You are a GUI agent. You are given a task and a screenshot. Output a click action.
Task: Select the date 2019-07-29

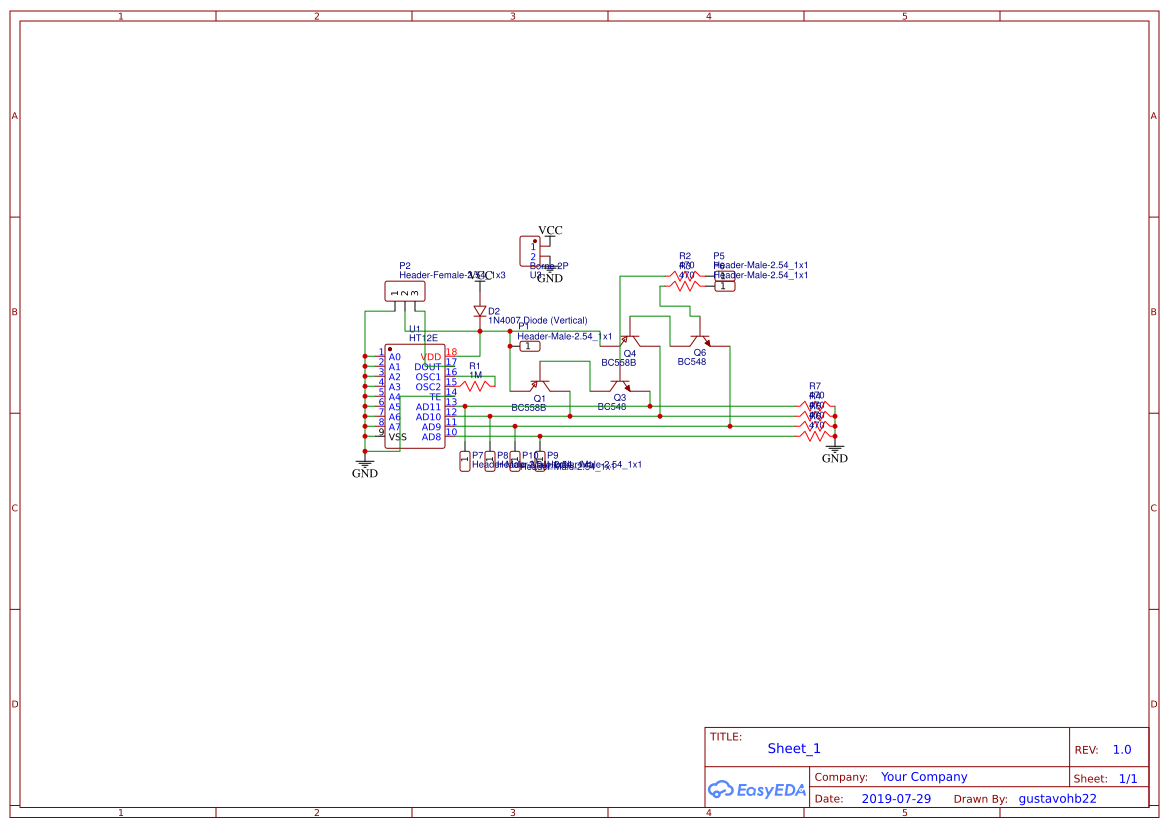(x=896, y=798)
